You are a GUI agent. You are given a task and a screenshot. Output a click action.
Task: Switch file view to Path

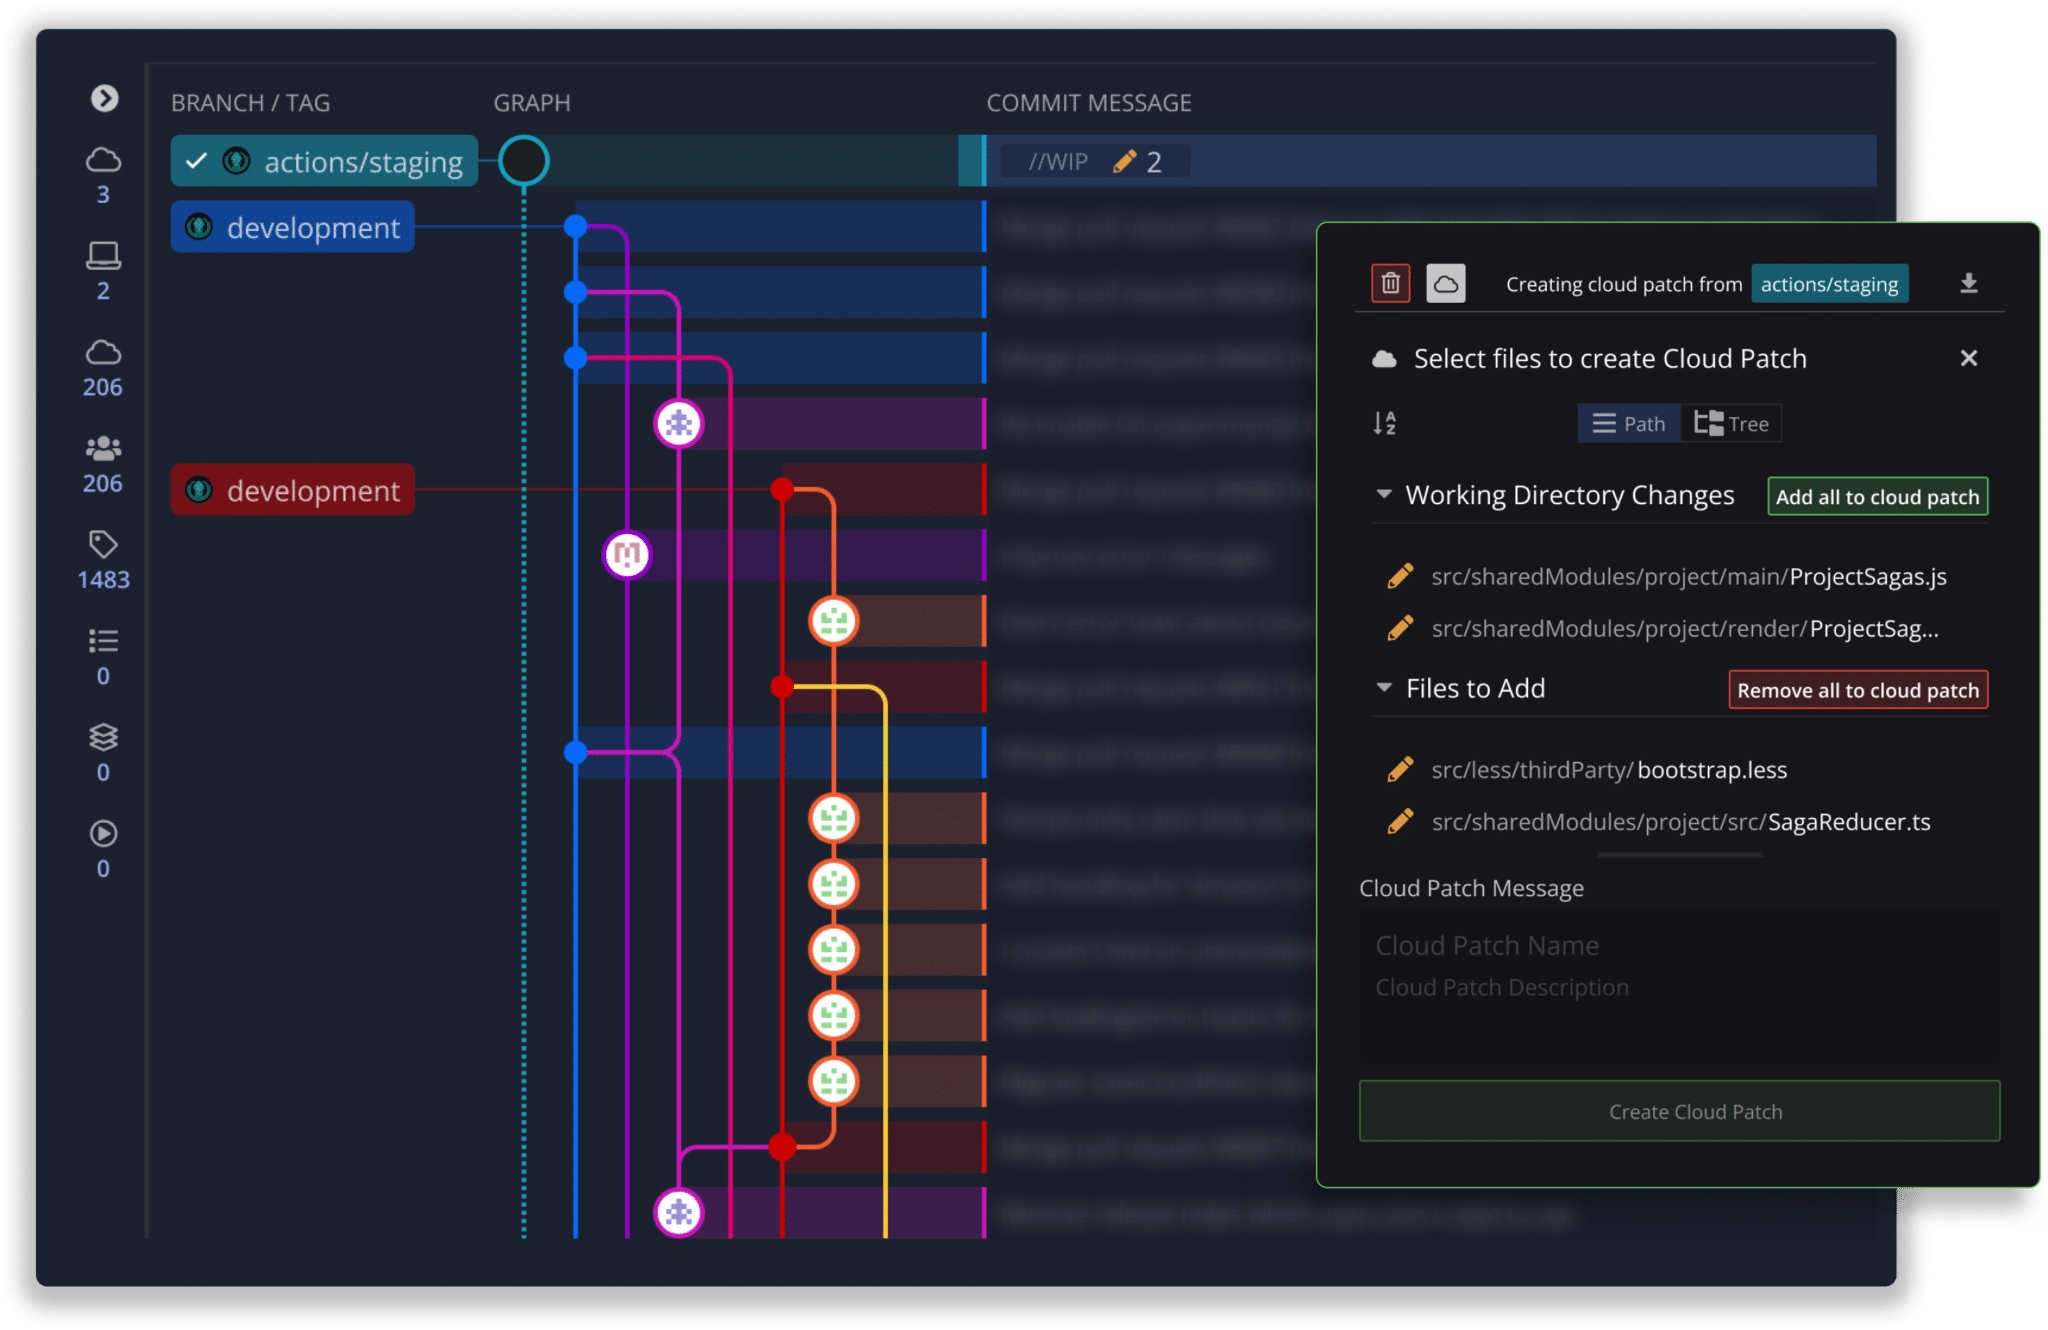(1629, 424)
